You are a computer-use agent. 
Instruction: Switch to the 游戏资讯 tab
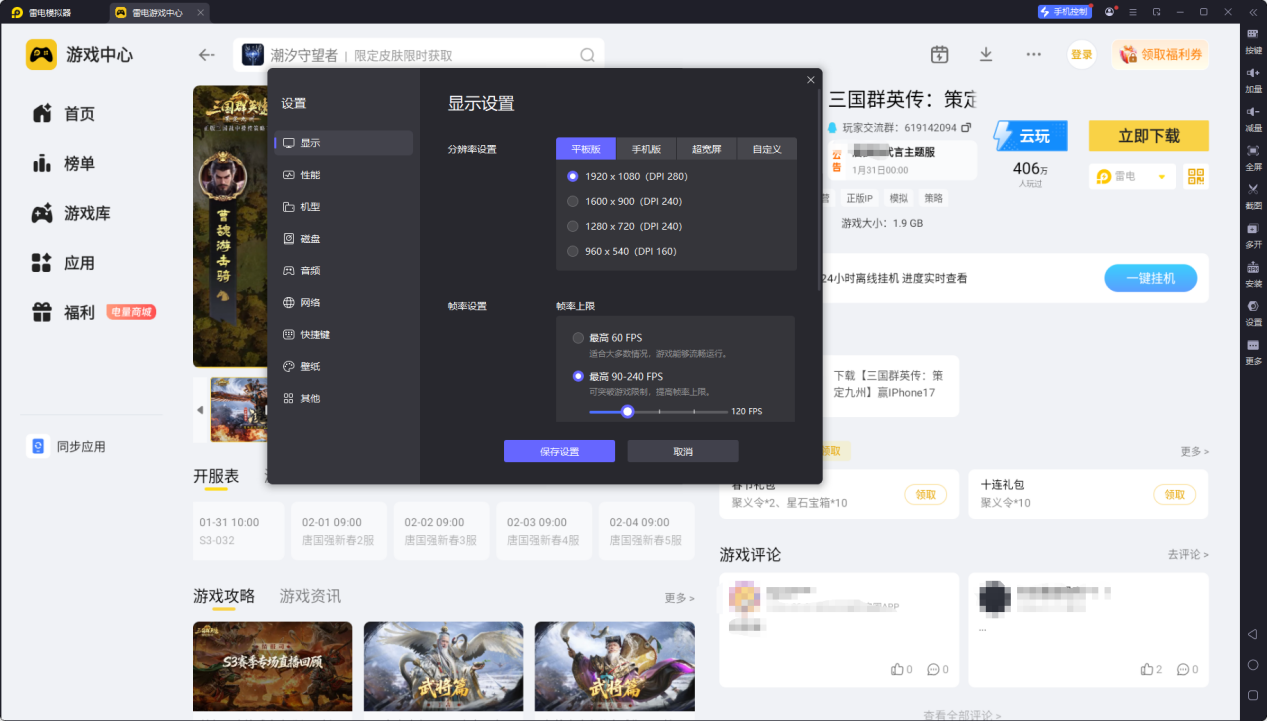pyautogui.click(x=310, y=596)
